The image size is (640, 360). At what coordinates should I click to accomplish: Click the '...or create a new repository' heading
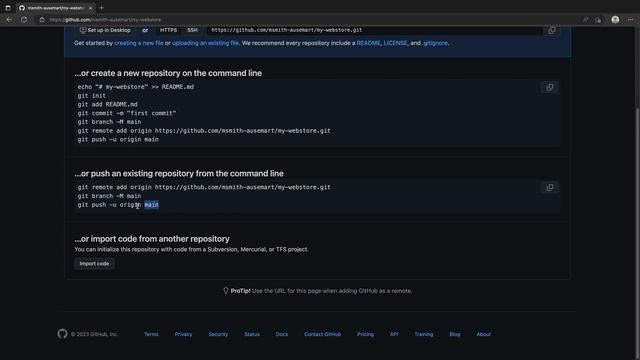tap(168, 73)
